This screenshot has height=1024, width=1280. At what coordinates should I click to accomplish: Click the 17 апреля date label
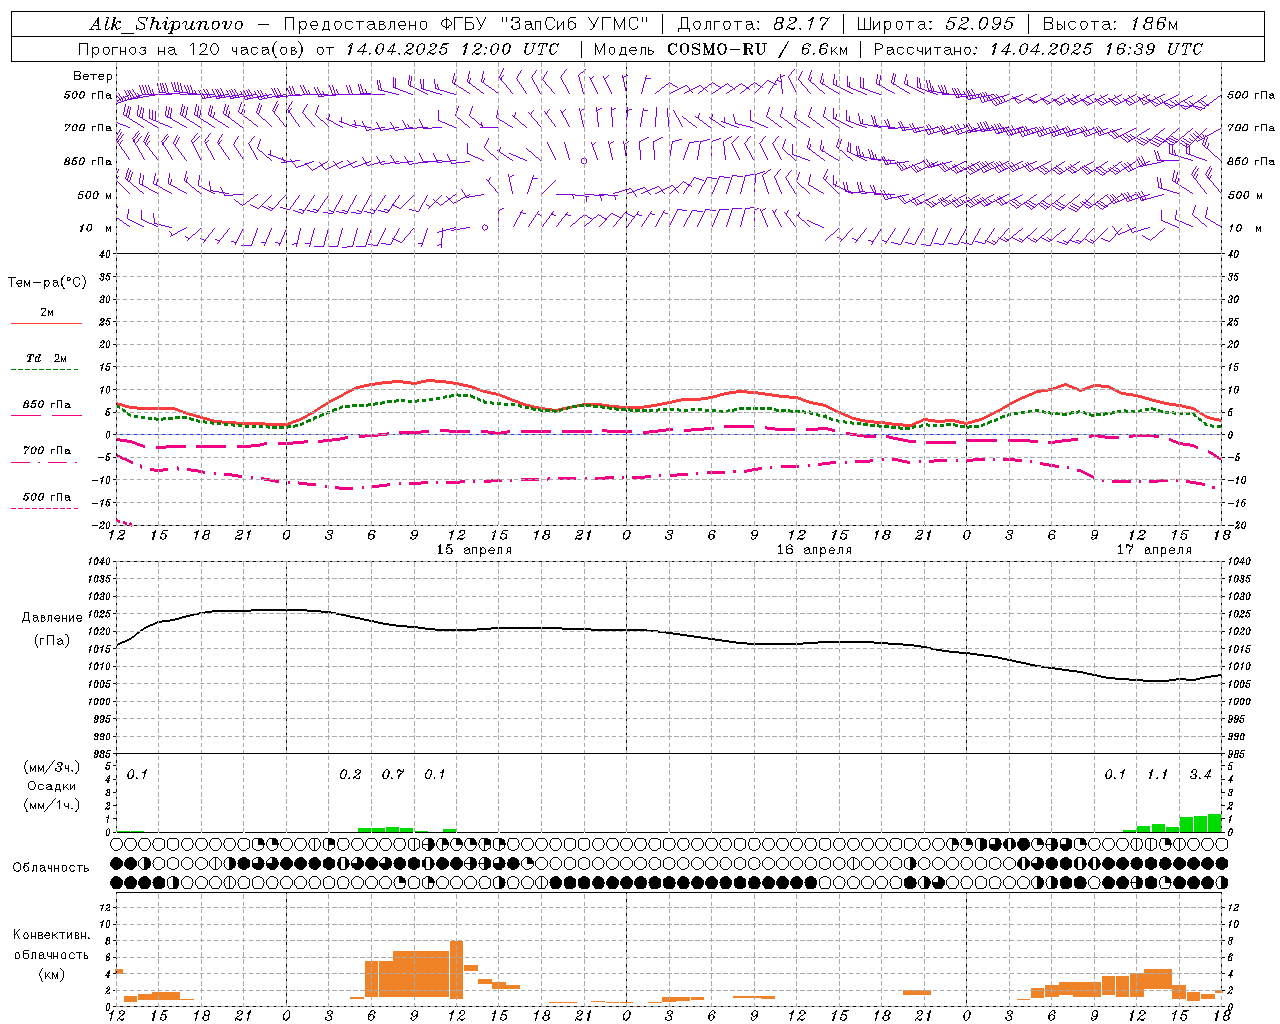[1154, 550]
